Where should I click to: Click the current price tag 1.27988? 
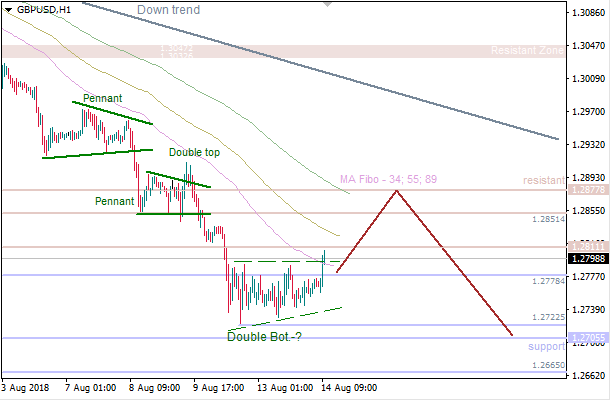coord(586,259)
